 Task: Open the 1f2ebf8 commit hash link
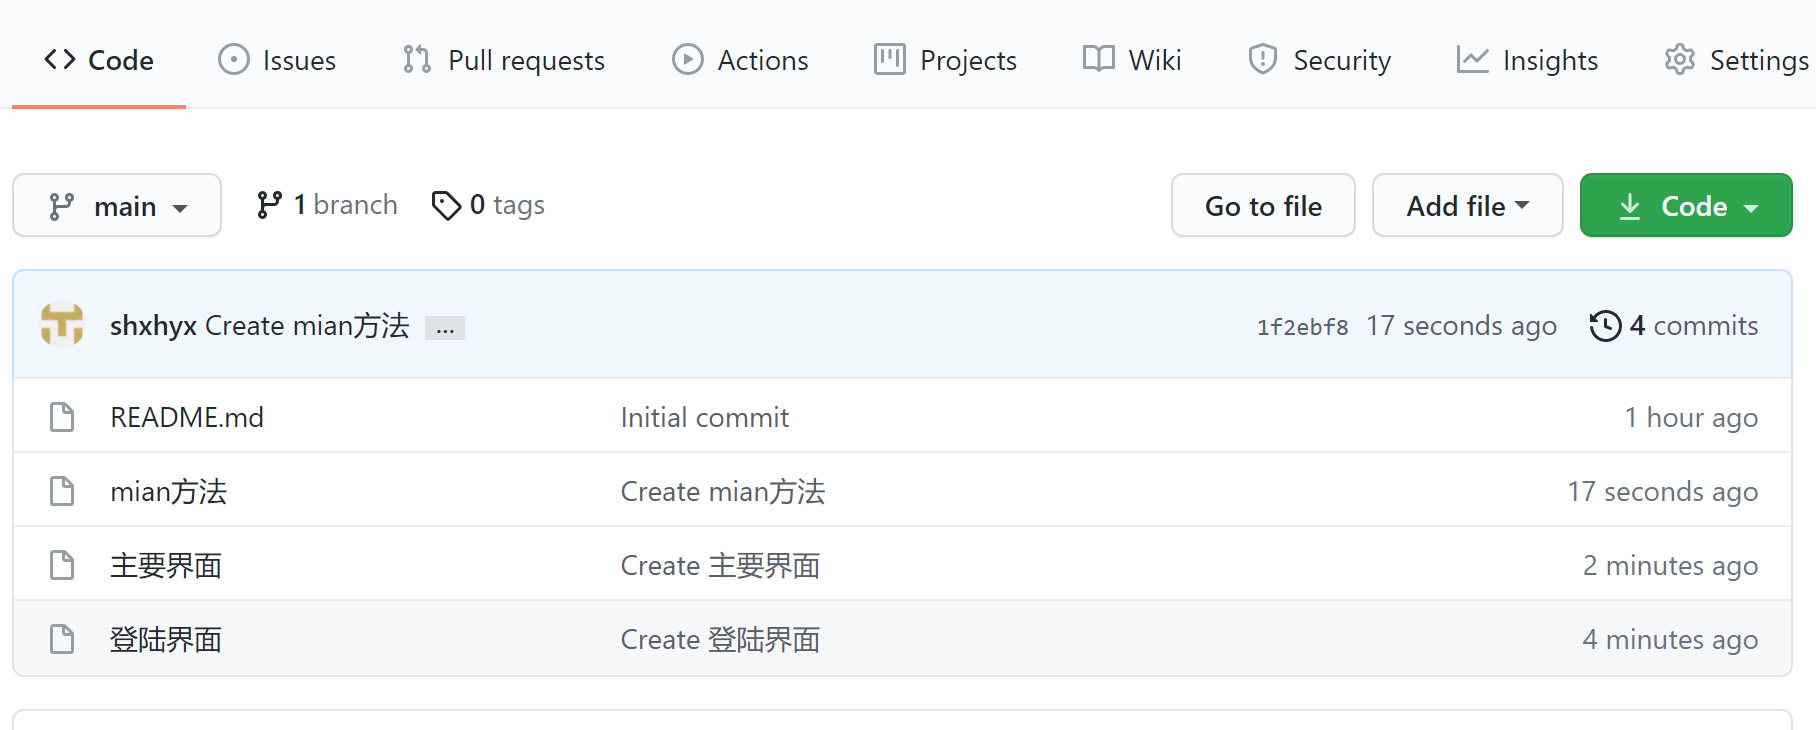[x=1302, y=327]
